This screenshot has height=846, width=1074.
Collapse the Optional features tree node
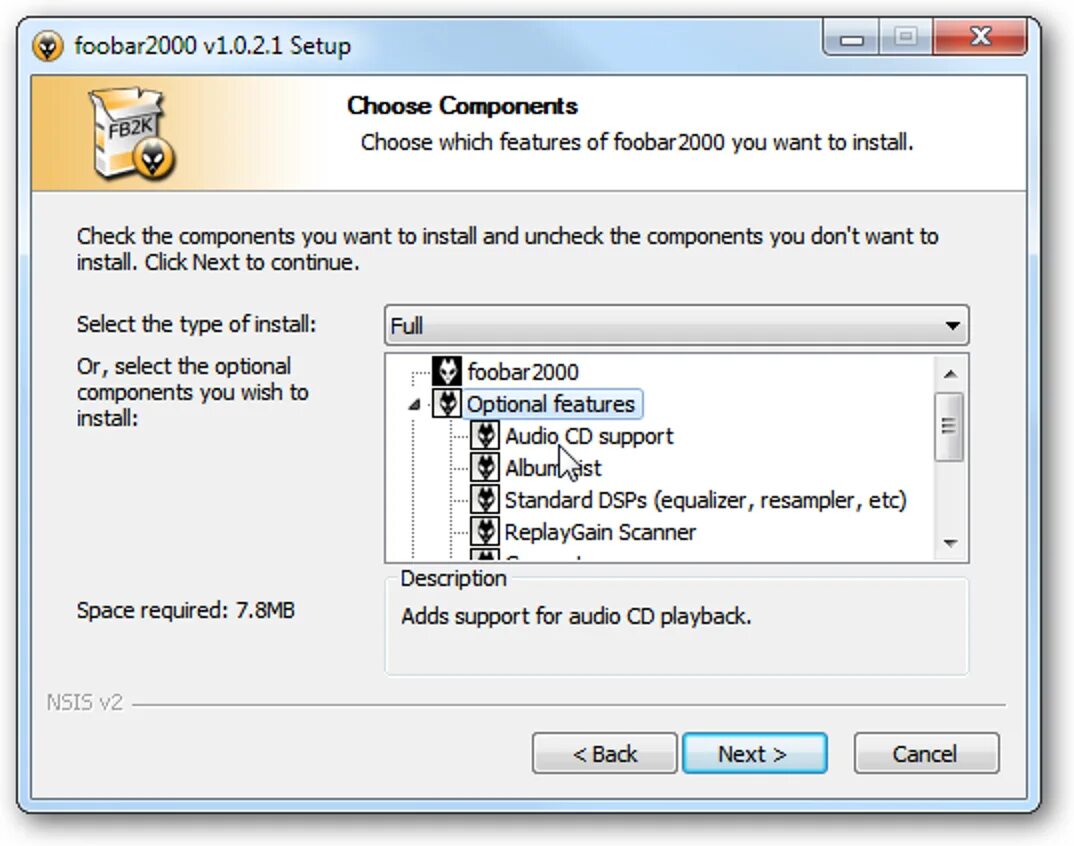(x=414, y=405)
